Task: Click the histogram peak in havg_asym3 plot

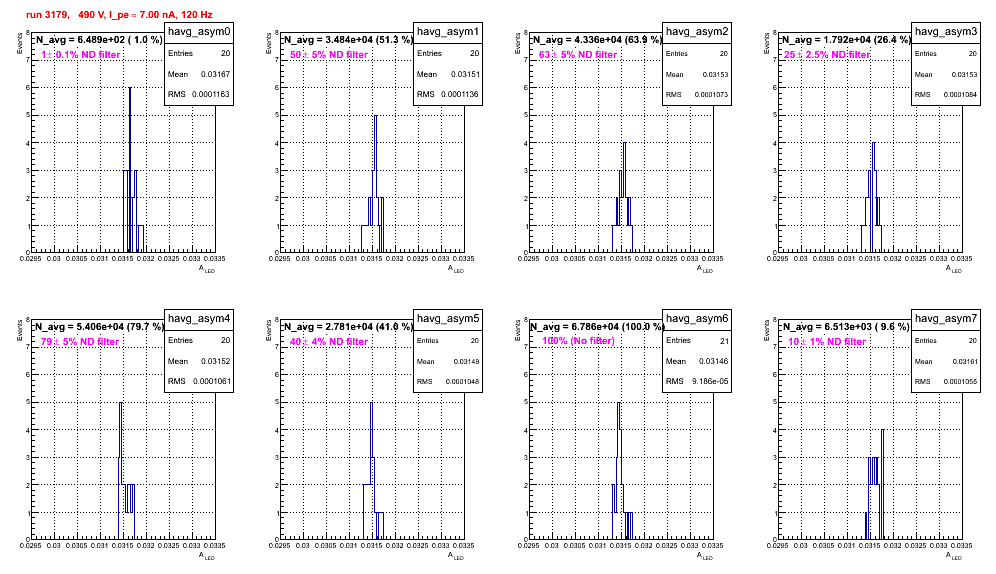Action: tap(873, 143)
